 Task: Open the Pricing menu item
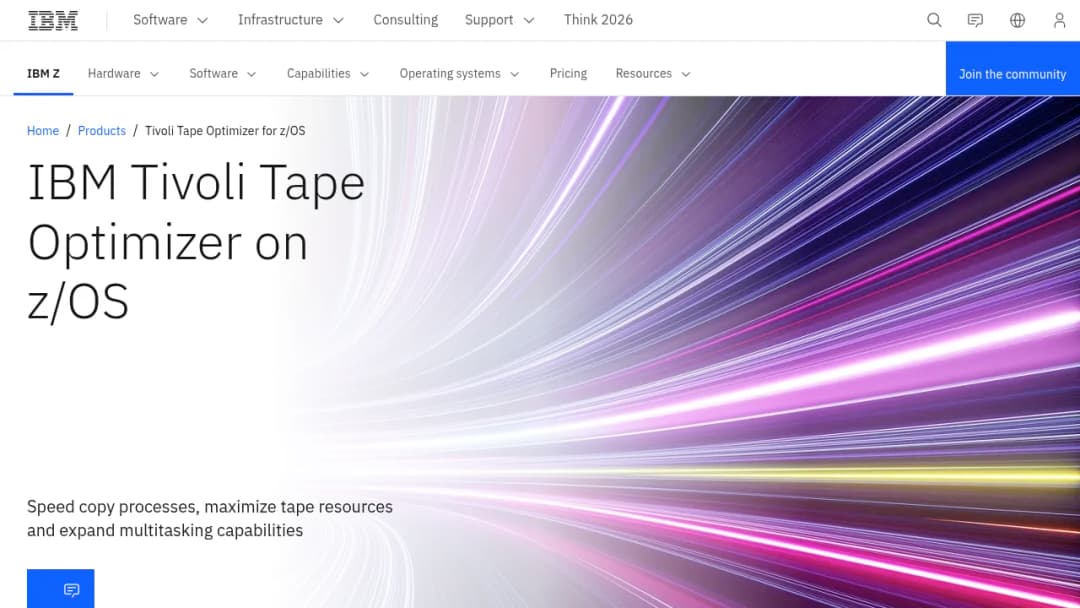[x=568, y=74]
